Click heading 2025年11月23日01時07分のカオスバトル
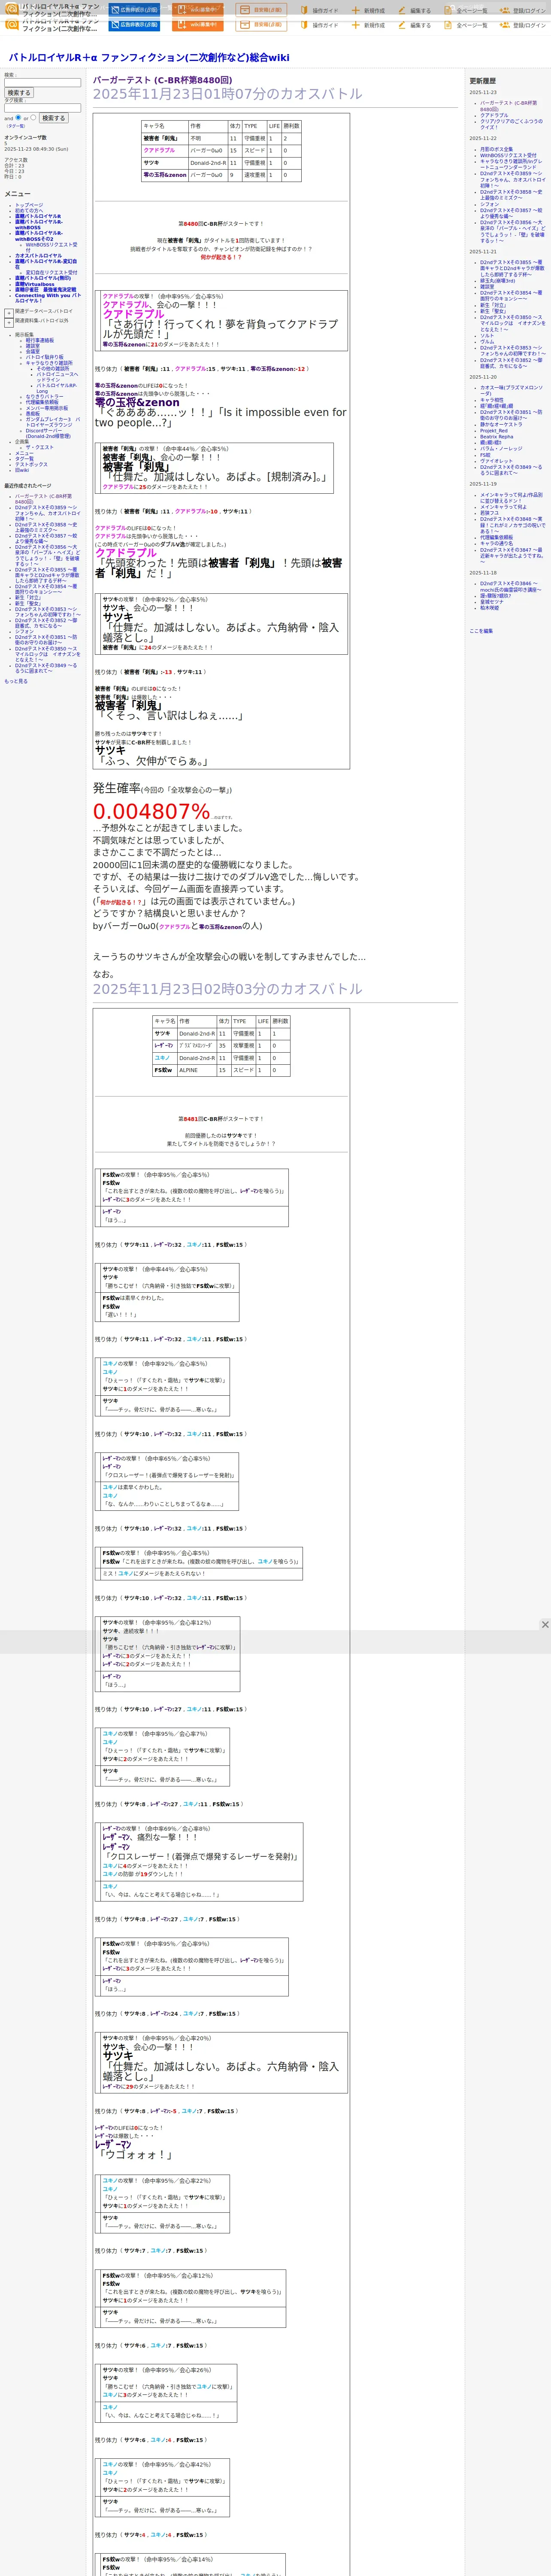The height and width of the screenshot is (2576, 551). point(228,94)
